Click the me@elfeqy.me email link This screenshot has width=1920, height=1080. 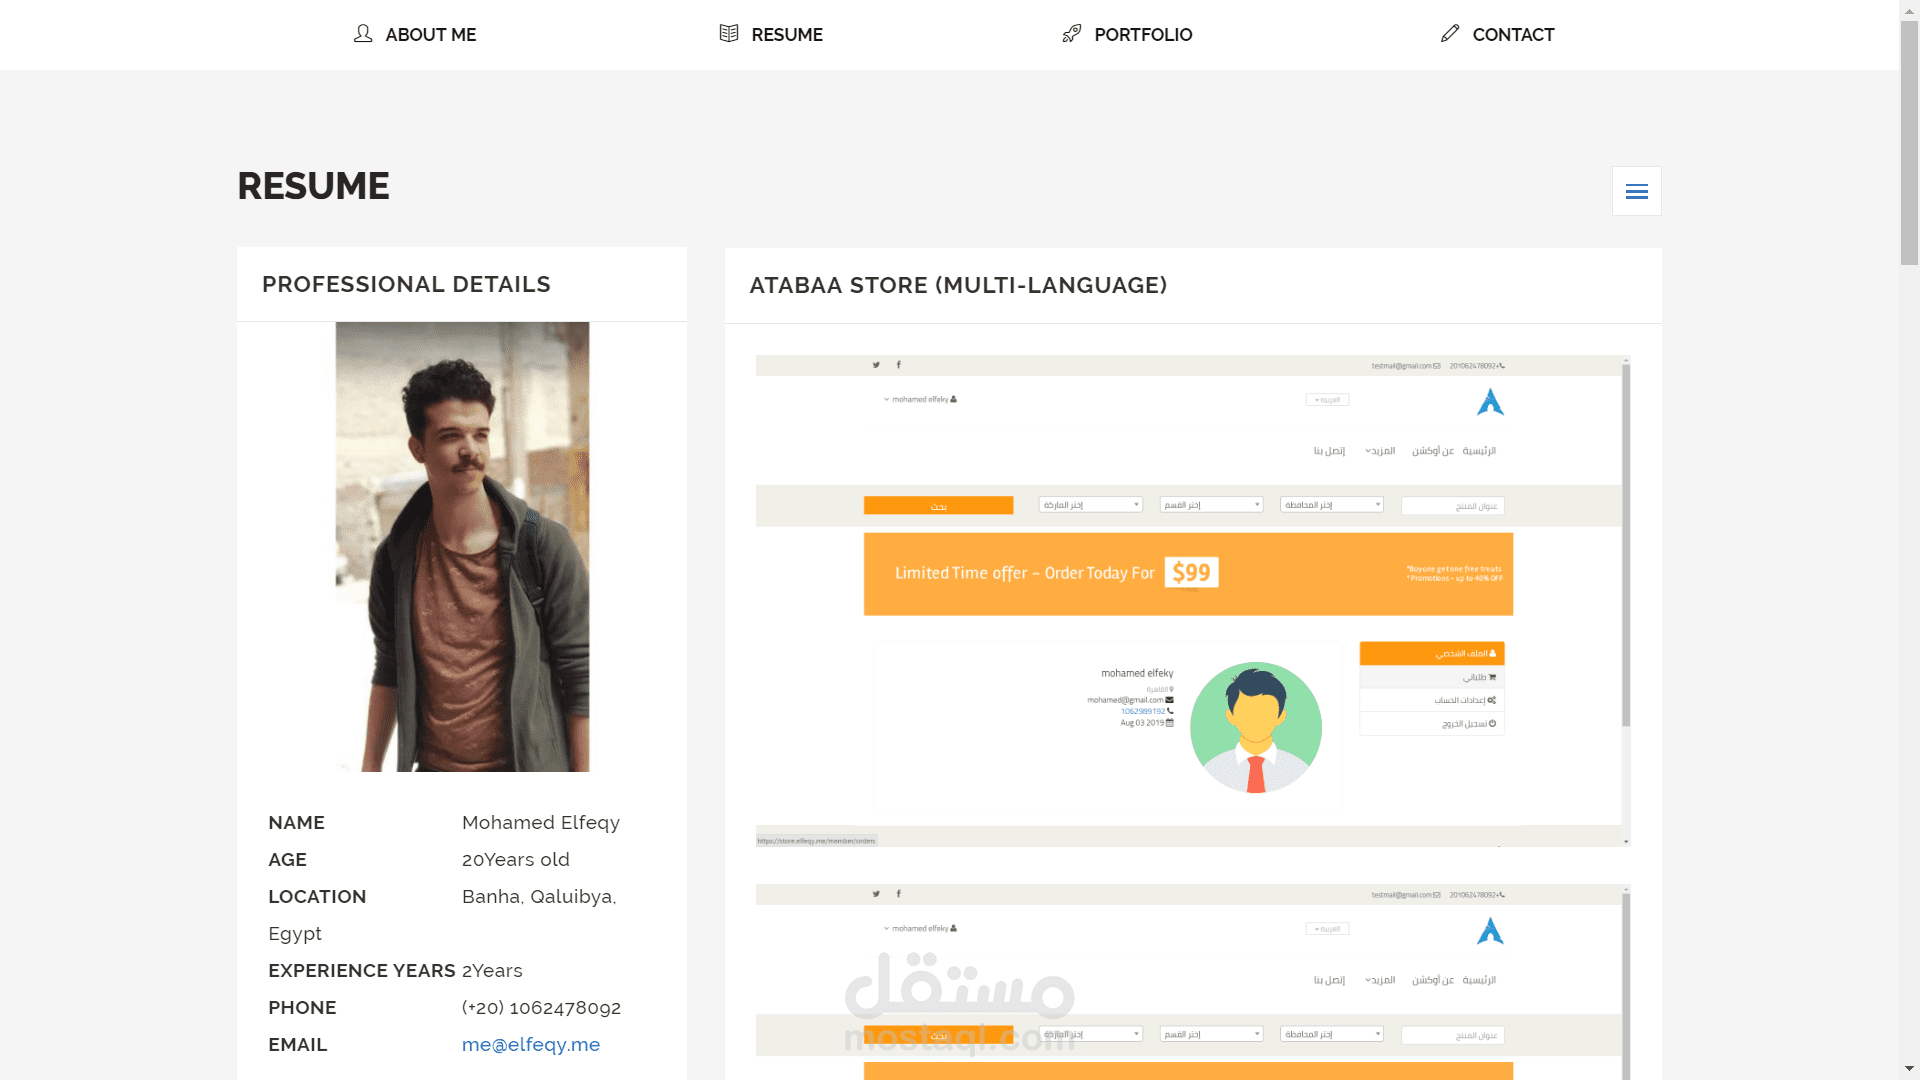pos(530,1044)
